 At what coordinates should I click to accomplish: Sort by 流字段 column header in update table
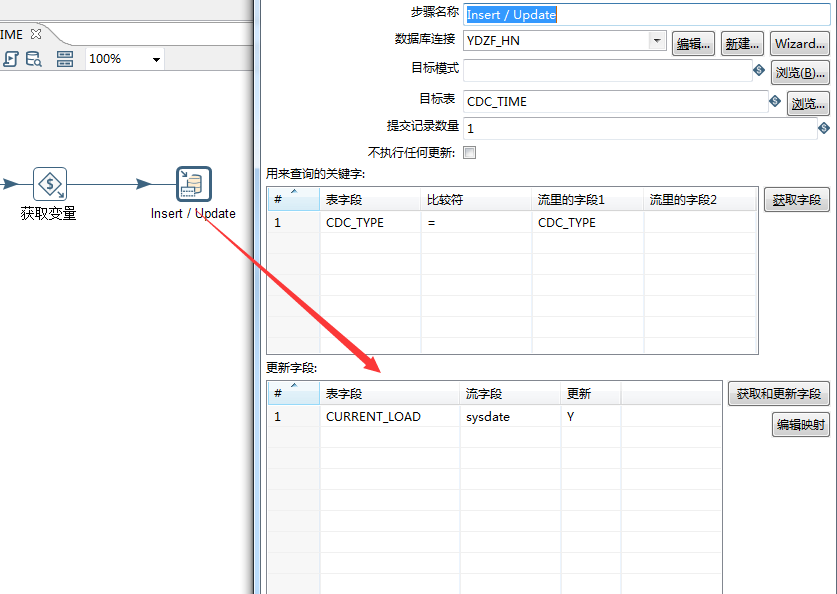[x=510, y=394]
